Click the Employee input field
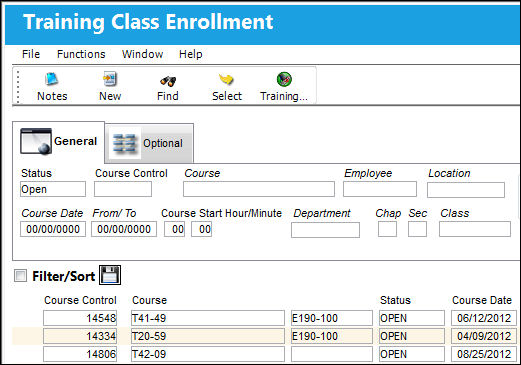The image size is (521, 365). tap(380, 189)
